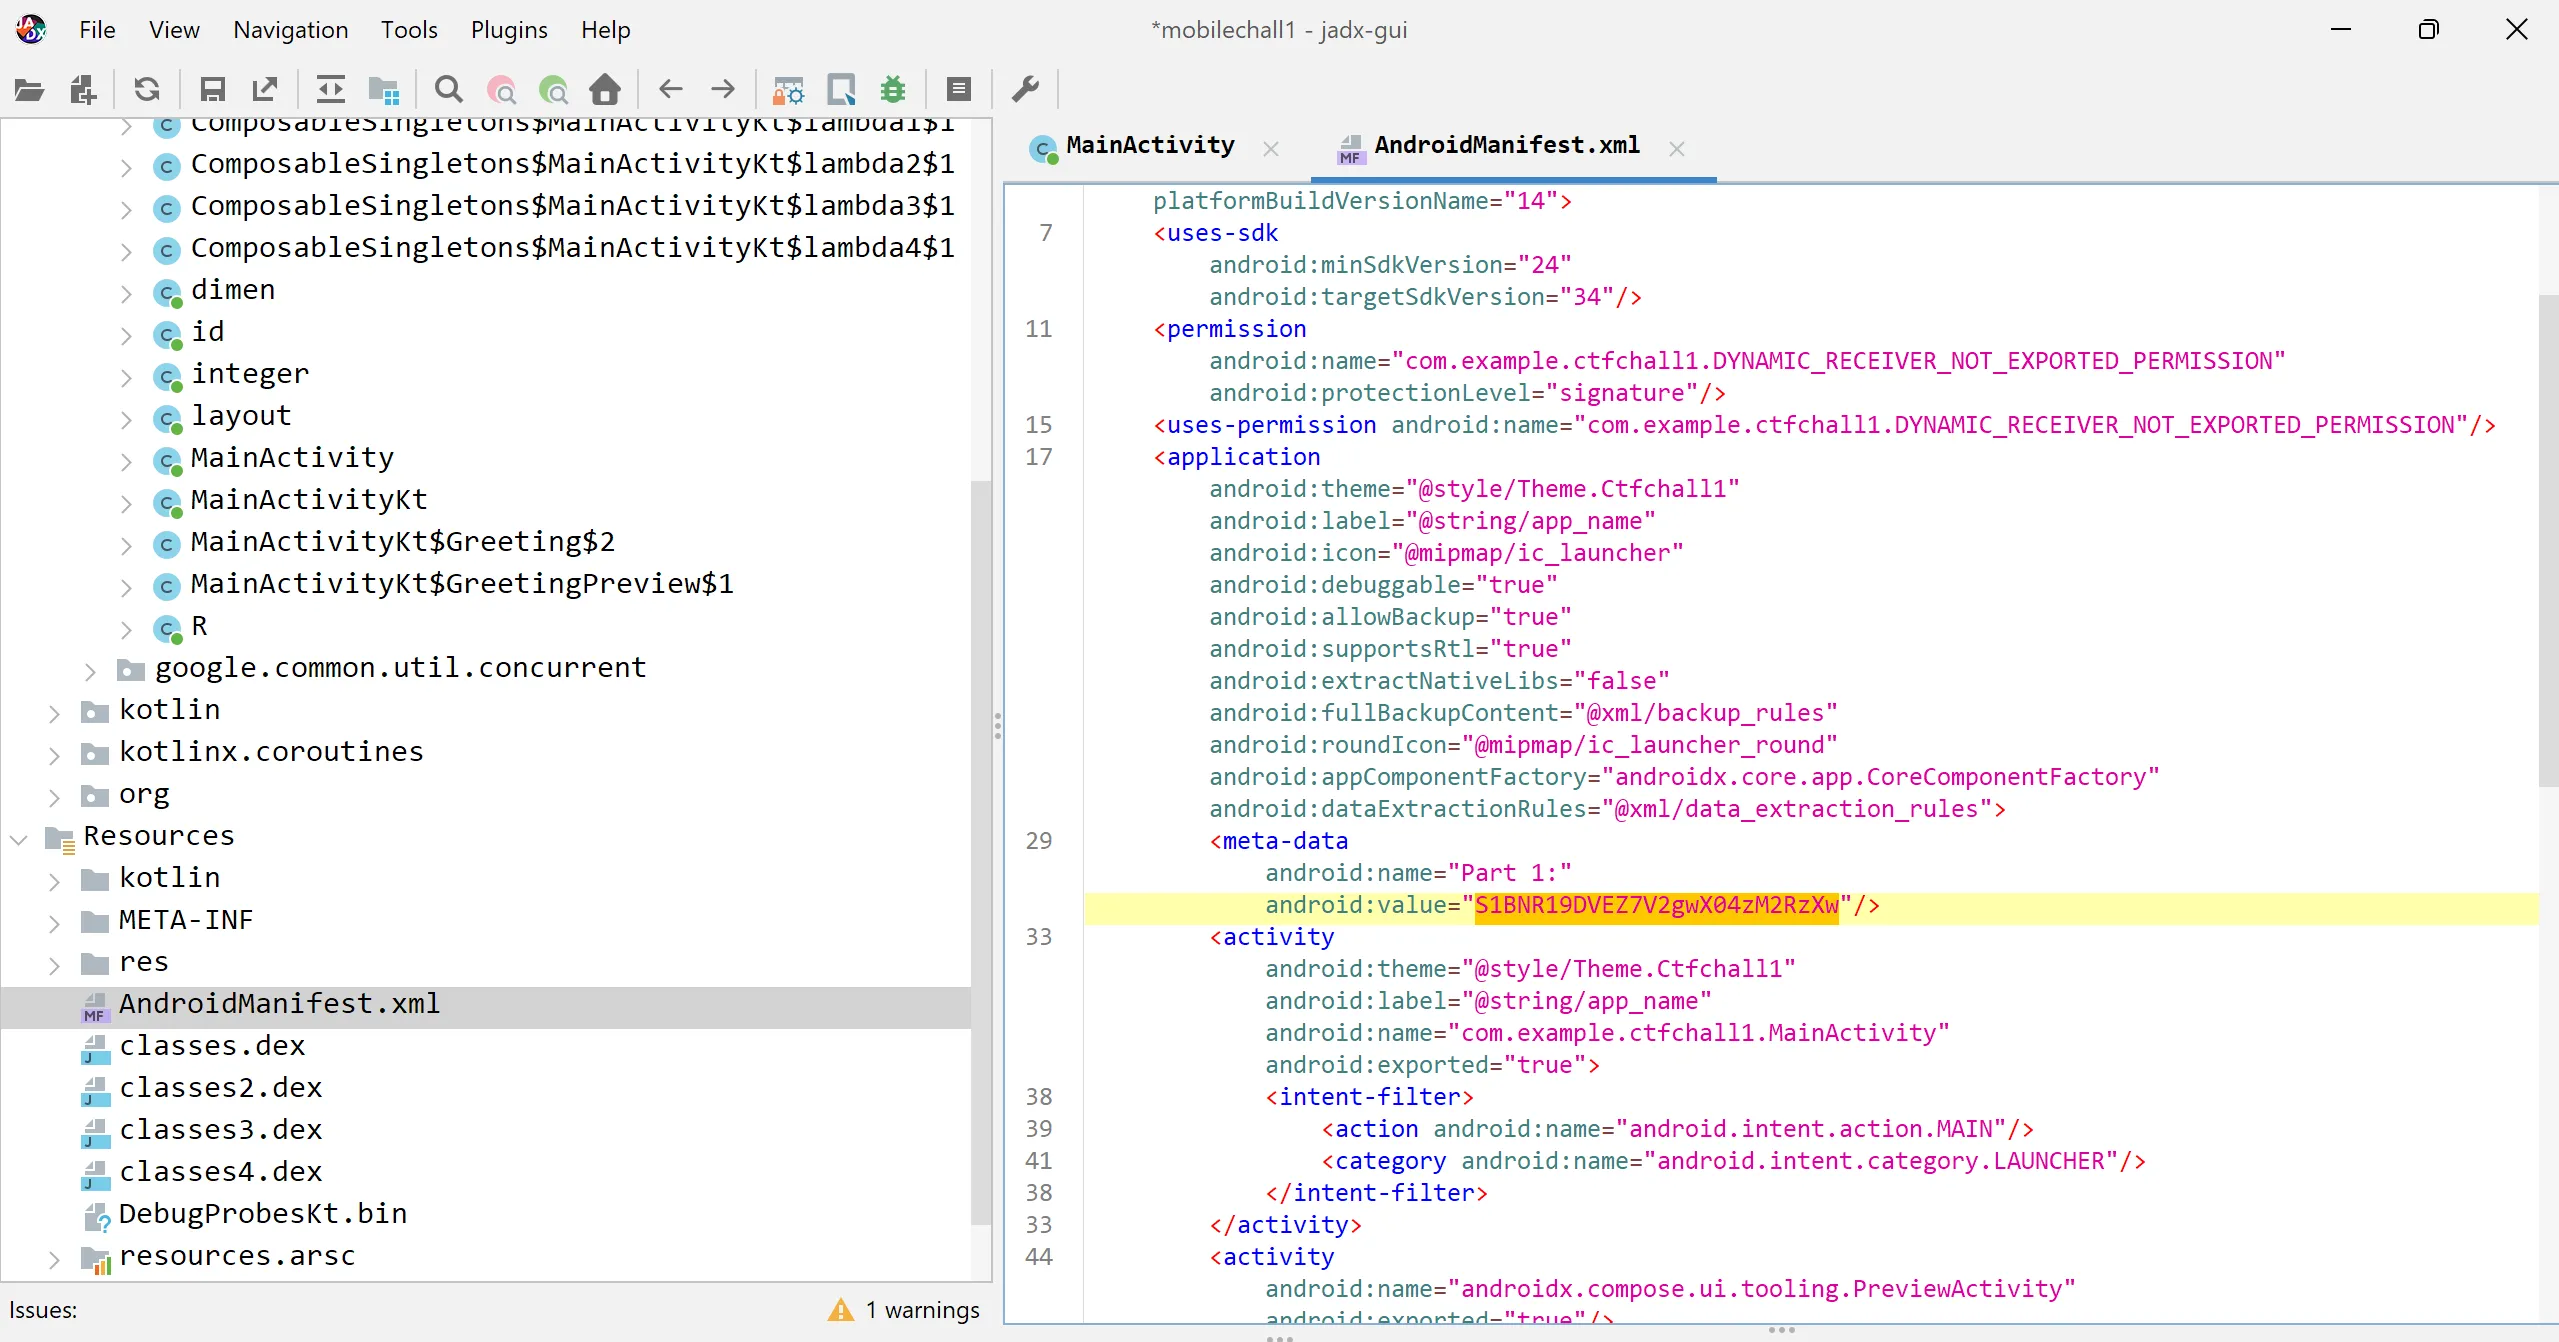This screenshot has height=1342, width=2559.
Task: Click the 1 warnings indicator
Action: click(905, 1310)
